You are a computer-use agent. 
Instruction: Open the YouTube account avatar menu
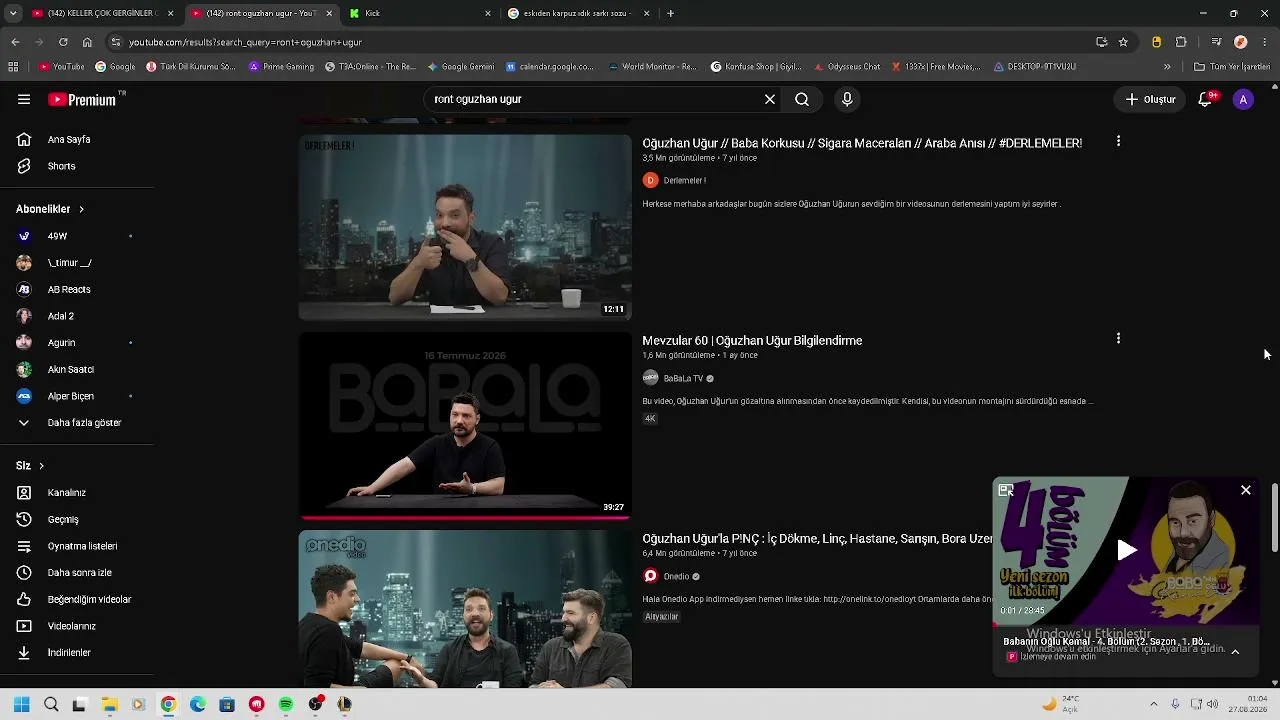pyautogui.click(x=1243, y=100)
